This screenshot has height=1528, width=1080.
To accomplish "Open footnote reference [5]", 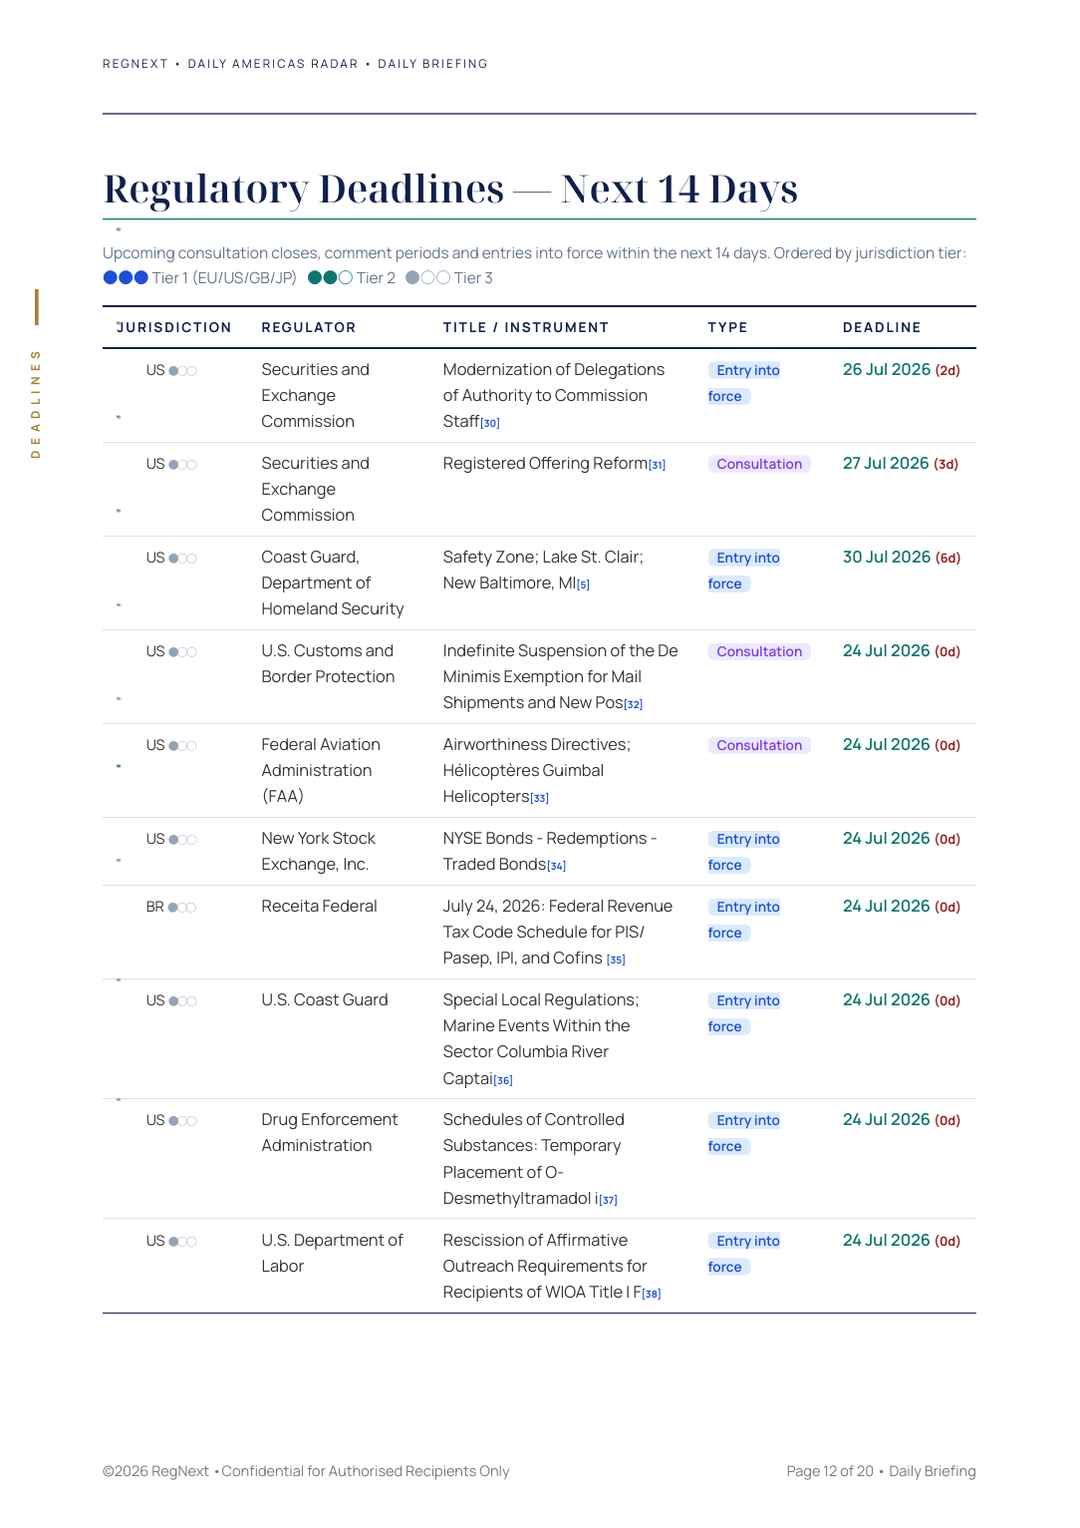I will 583,585.
